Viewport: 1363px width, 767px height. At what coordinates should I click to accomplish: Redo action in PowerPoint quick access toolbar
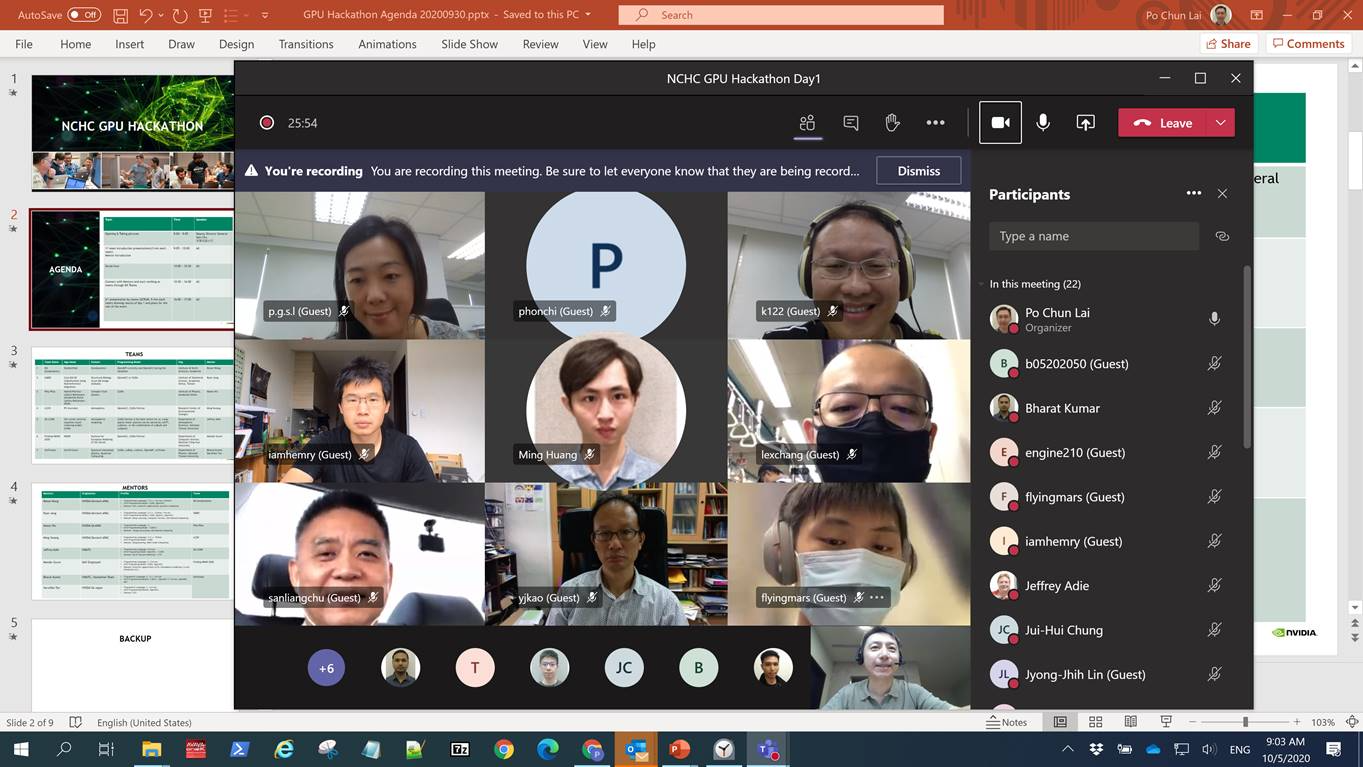click(180, 15)
